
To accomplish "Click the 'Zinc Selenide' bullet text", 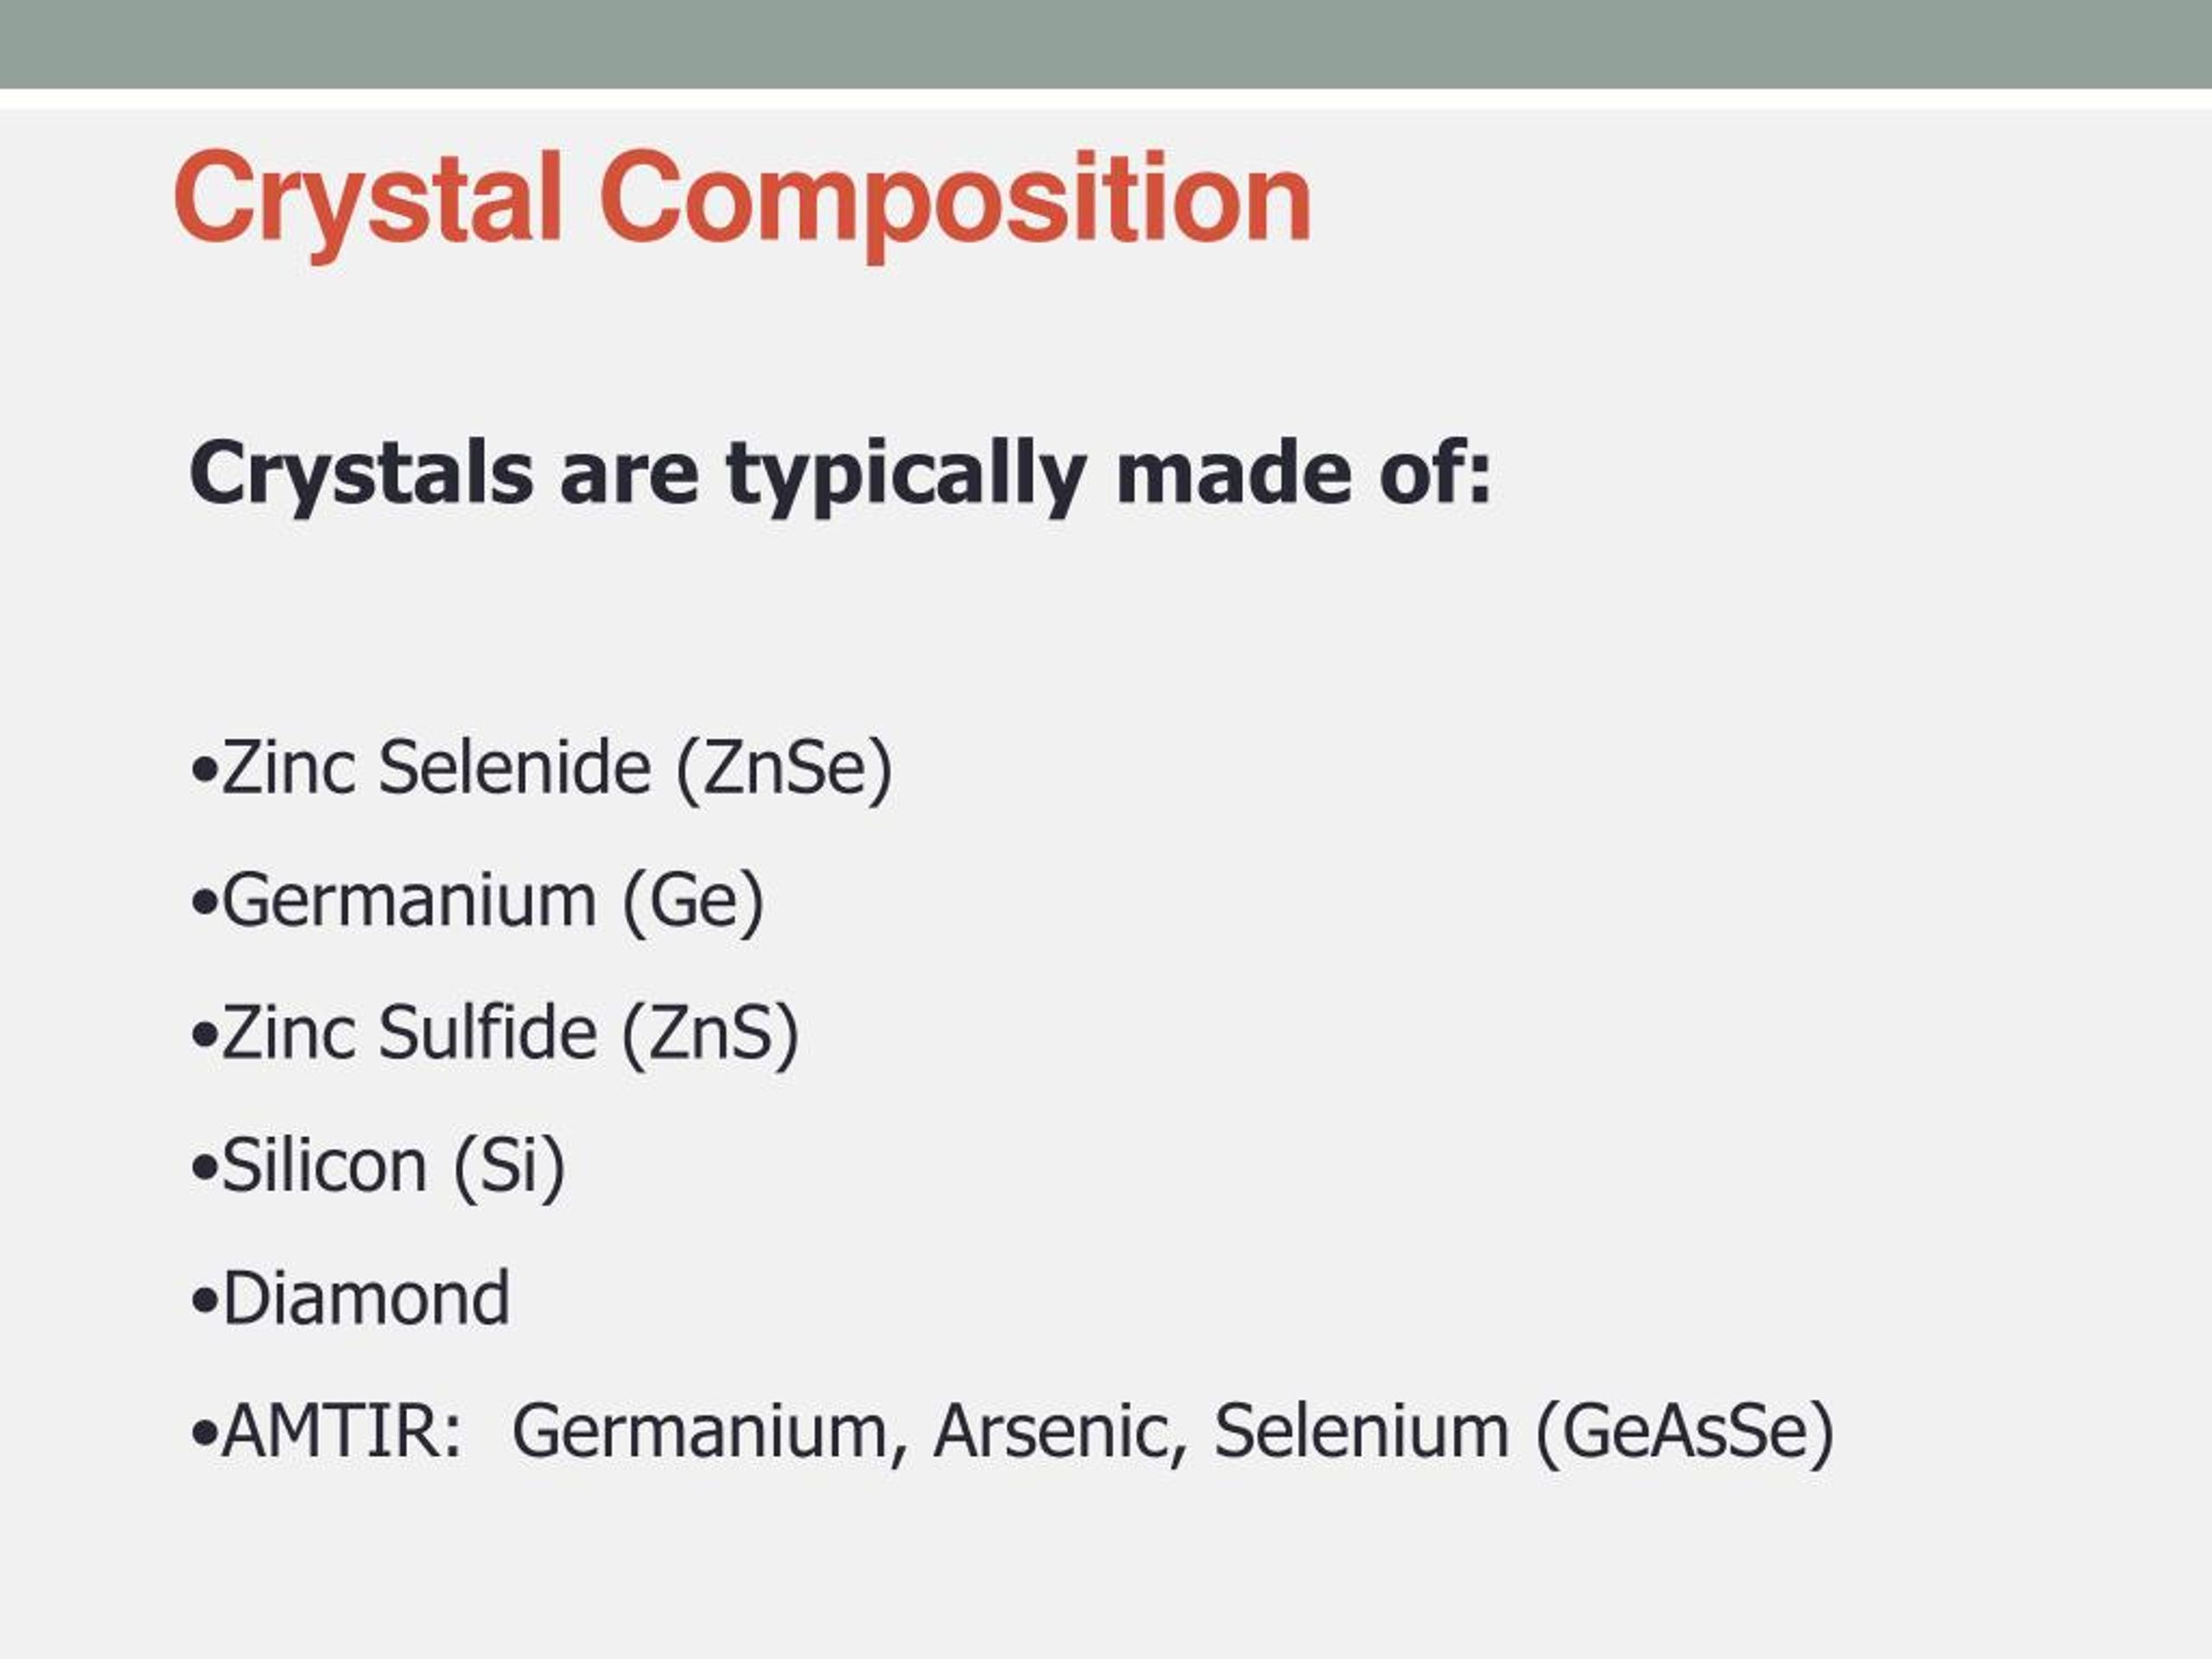I will (437, 768).
